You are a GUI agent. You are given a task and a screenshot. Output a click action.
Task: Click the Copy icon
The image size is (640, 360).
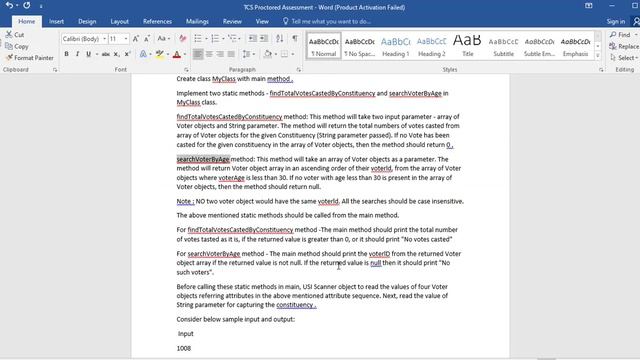[x=9, y=46]
